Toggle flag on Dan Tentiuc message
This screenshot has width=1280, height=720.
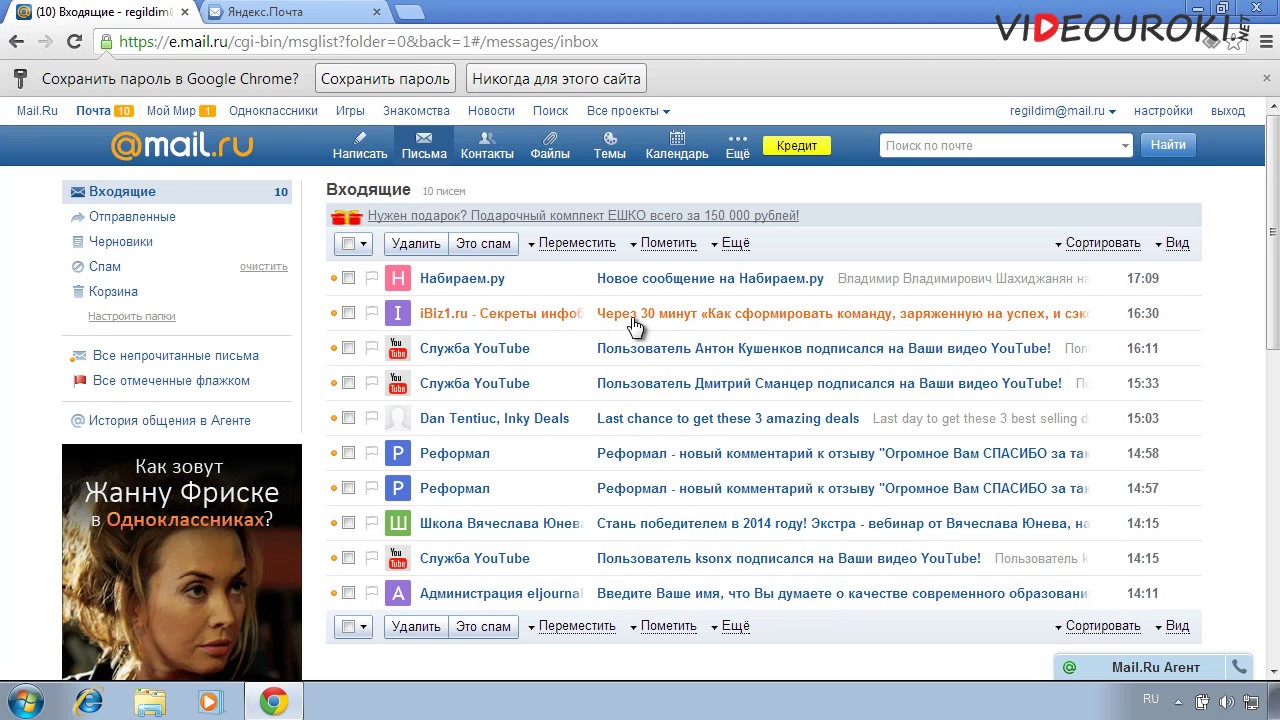(371, 418)
